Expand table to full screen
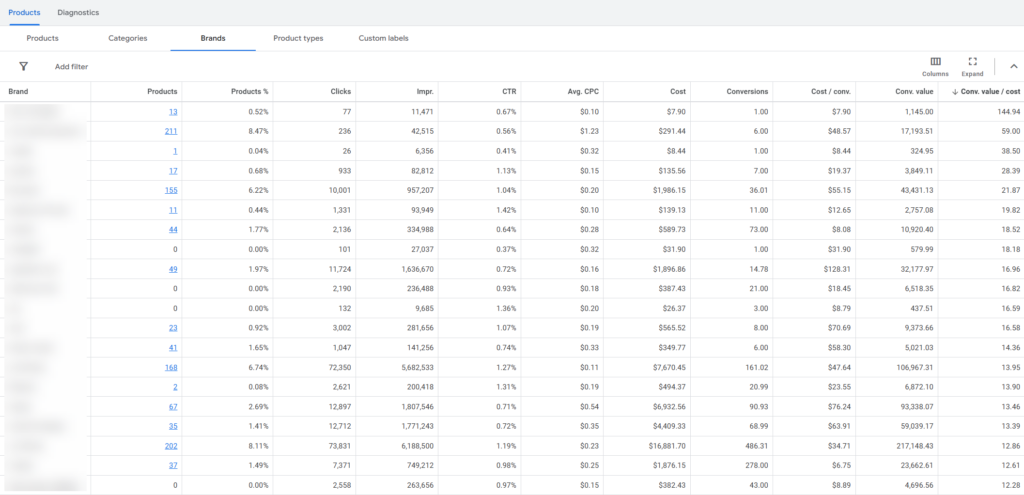 (972, 66)
